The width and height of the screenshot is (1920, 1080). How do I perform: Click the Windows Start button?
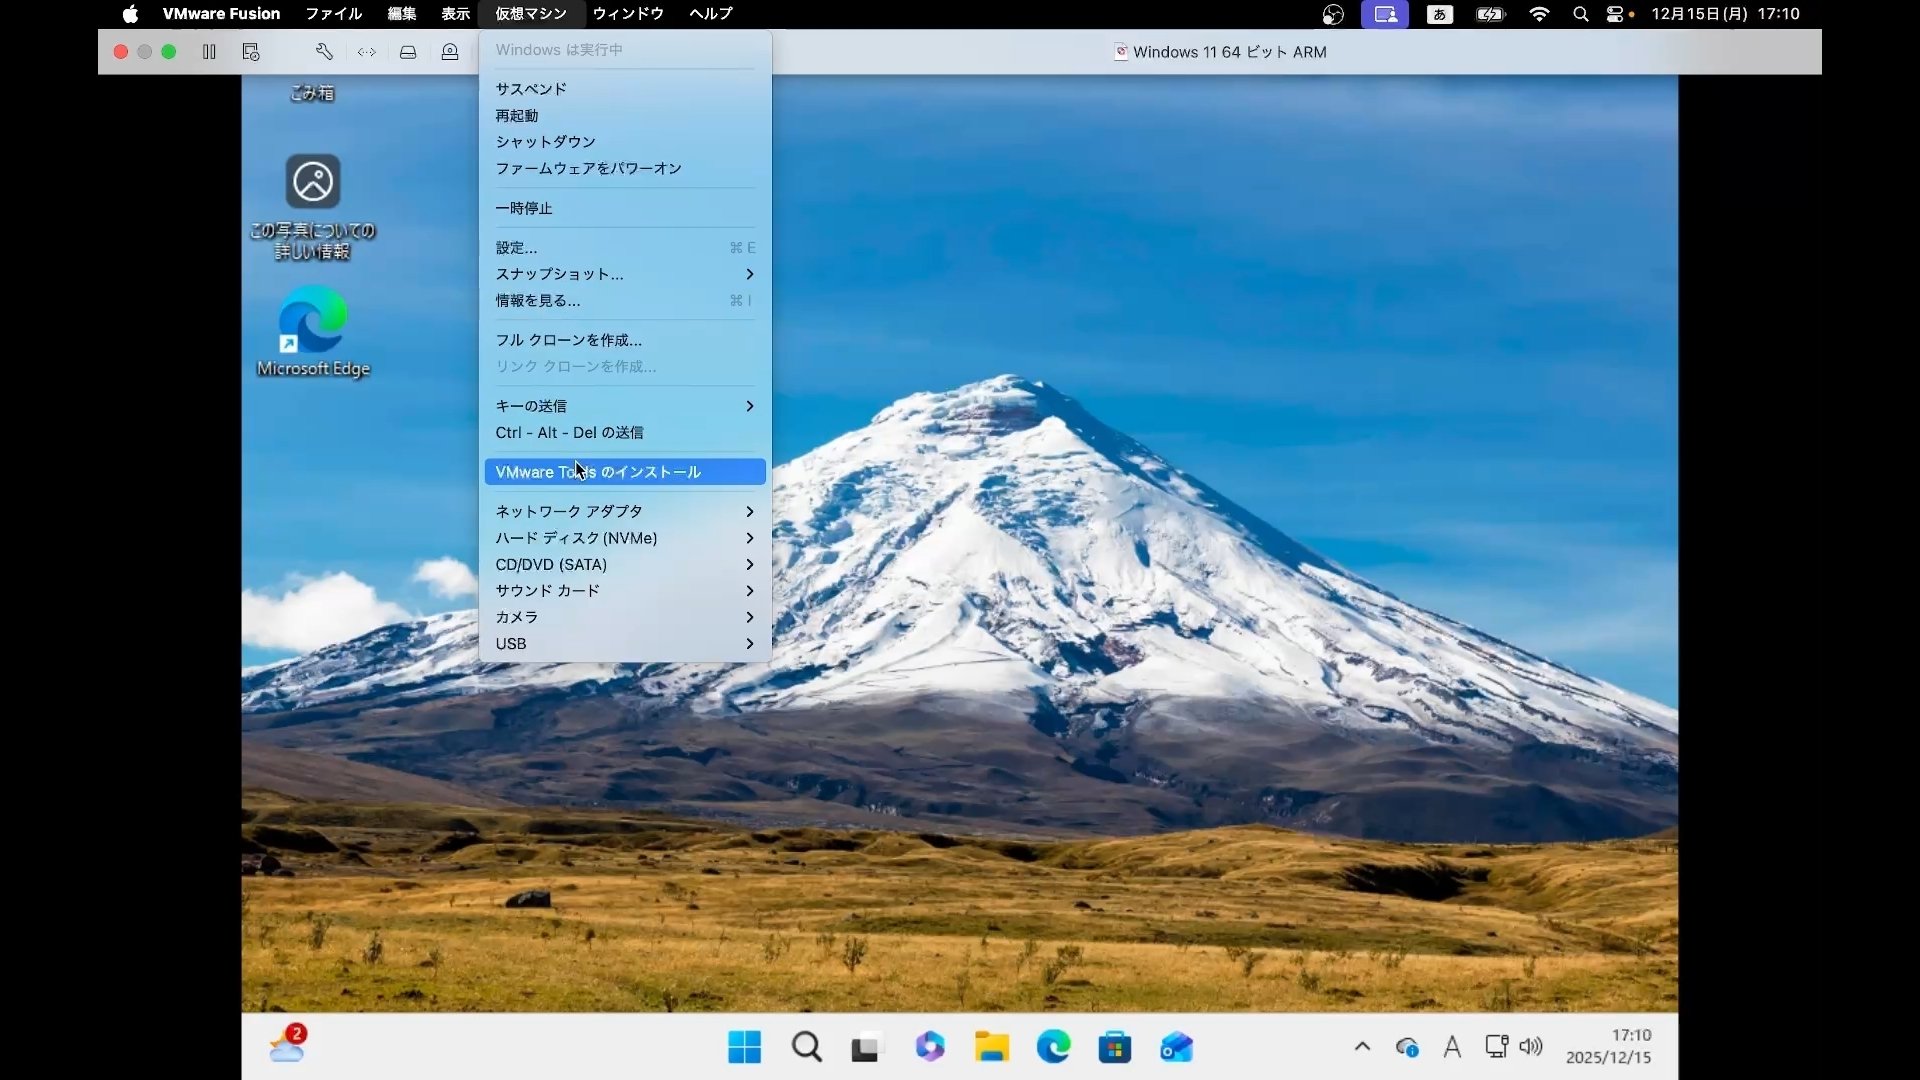pos(743,1047)
